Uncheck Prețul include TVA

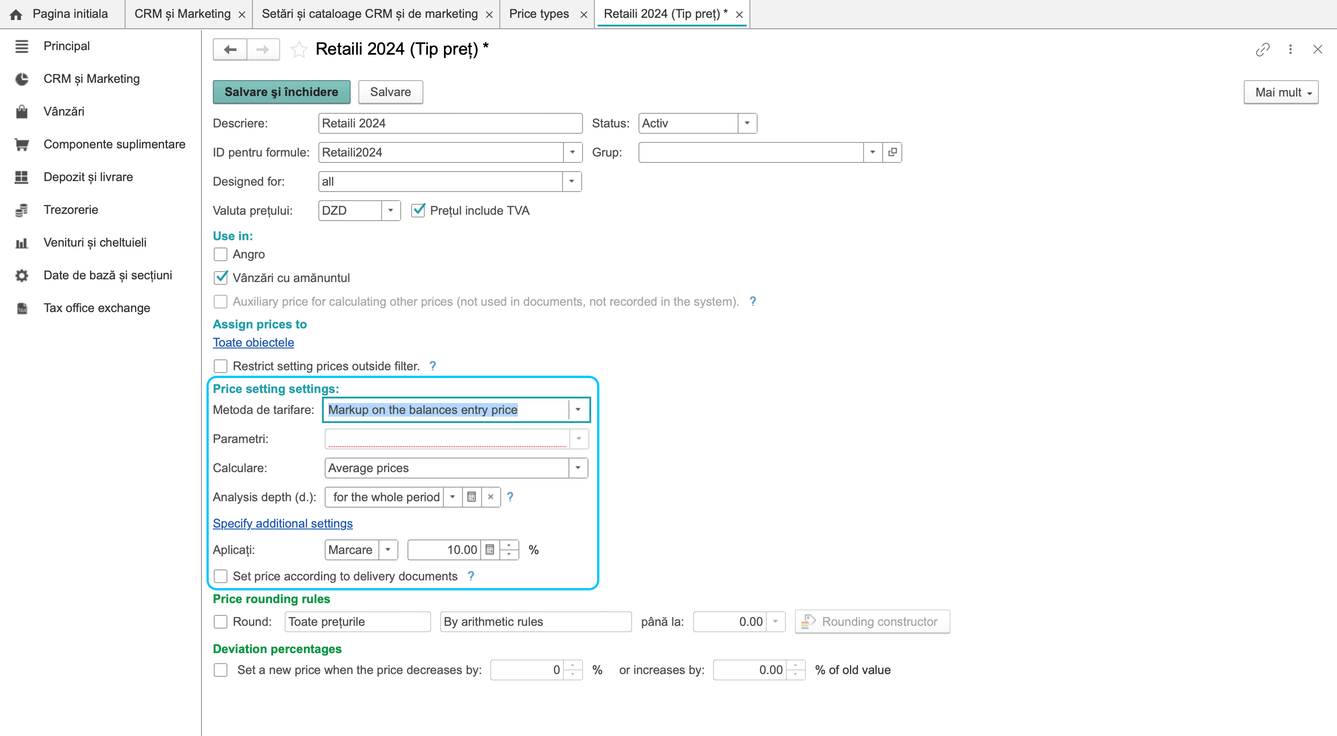[418, 210]
